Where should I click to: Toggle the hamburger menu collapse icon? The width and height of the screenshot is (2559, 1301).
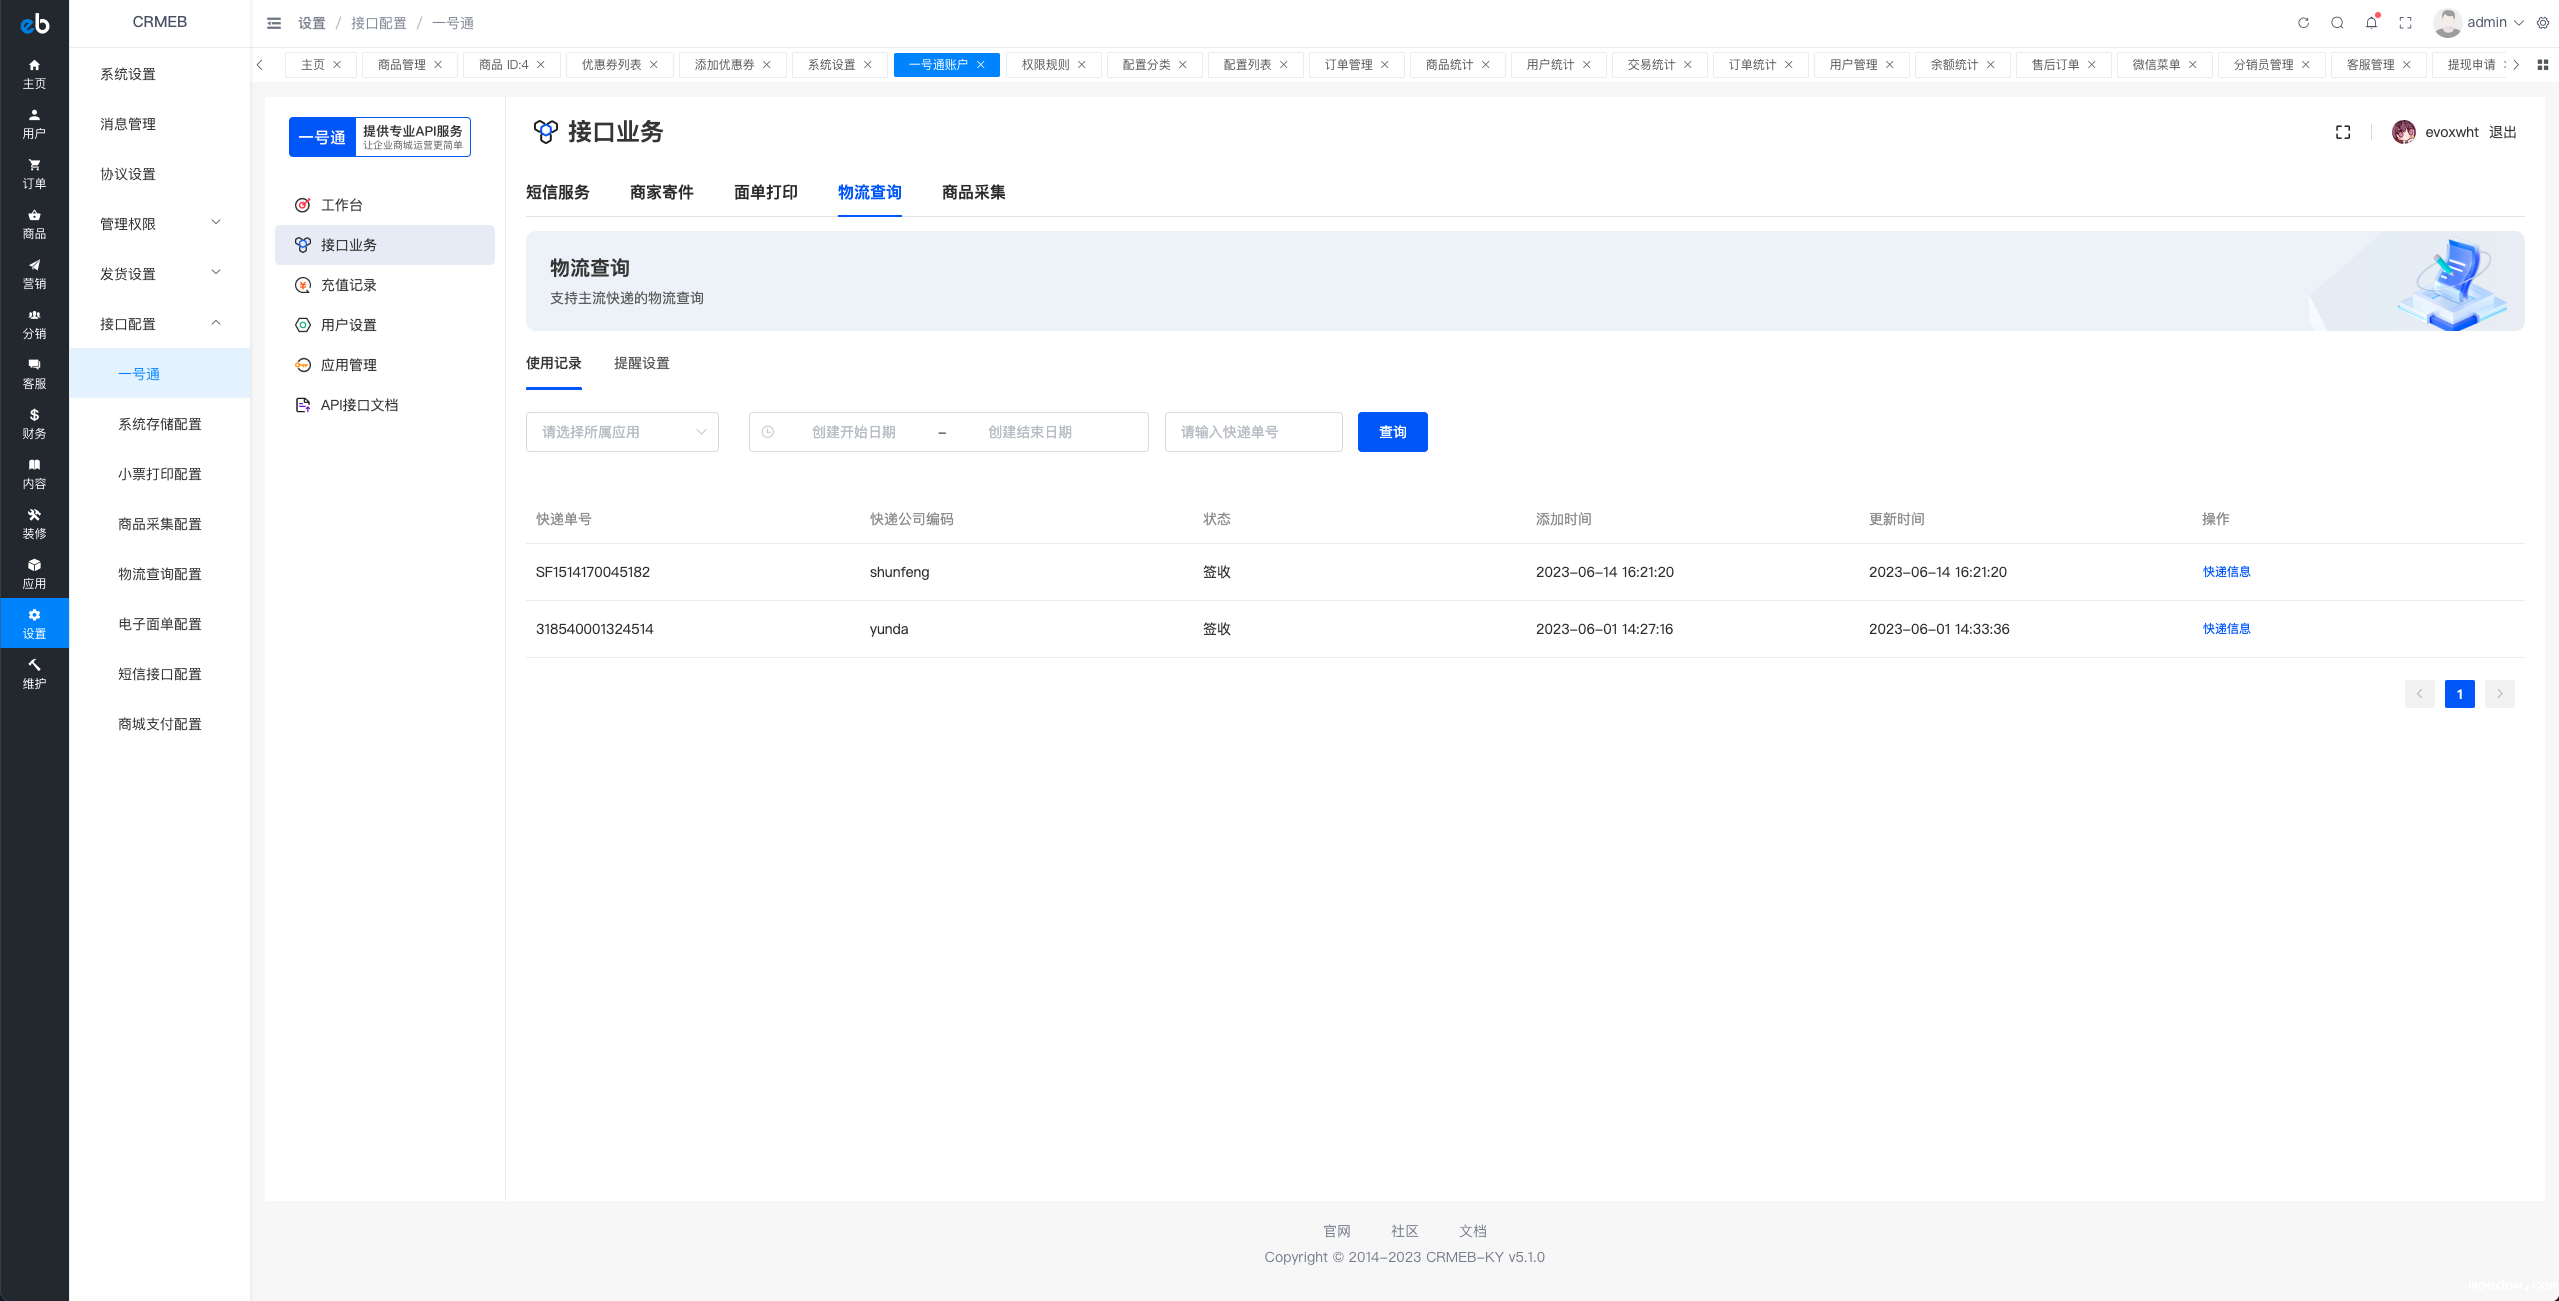(x=274, y=23)
